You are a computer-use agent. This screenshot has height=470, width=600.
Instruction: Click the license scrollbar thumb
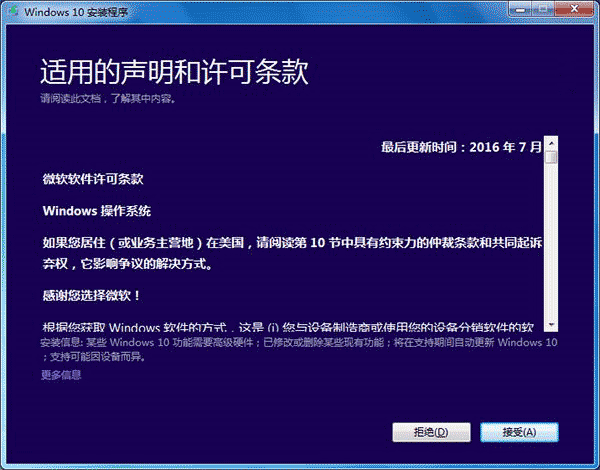pos(551,157)
